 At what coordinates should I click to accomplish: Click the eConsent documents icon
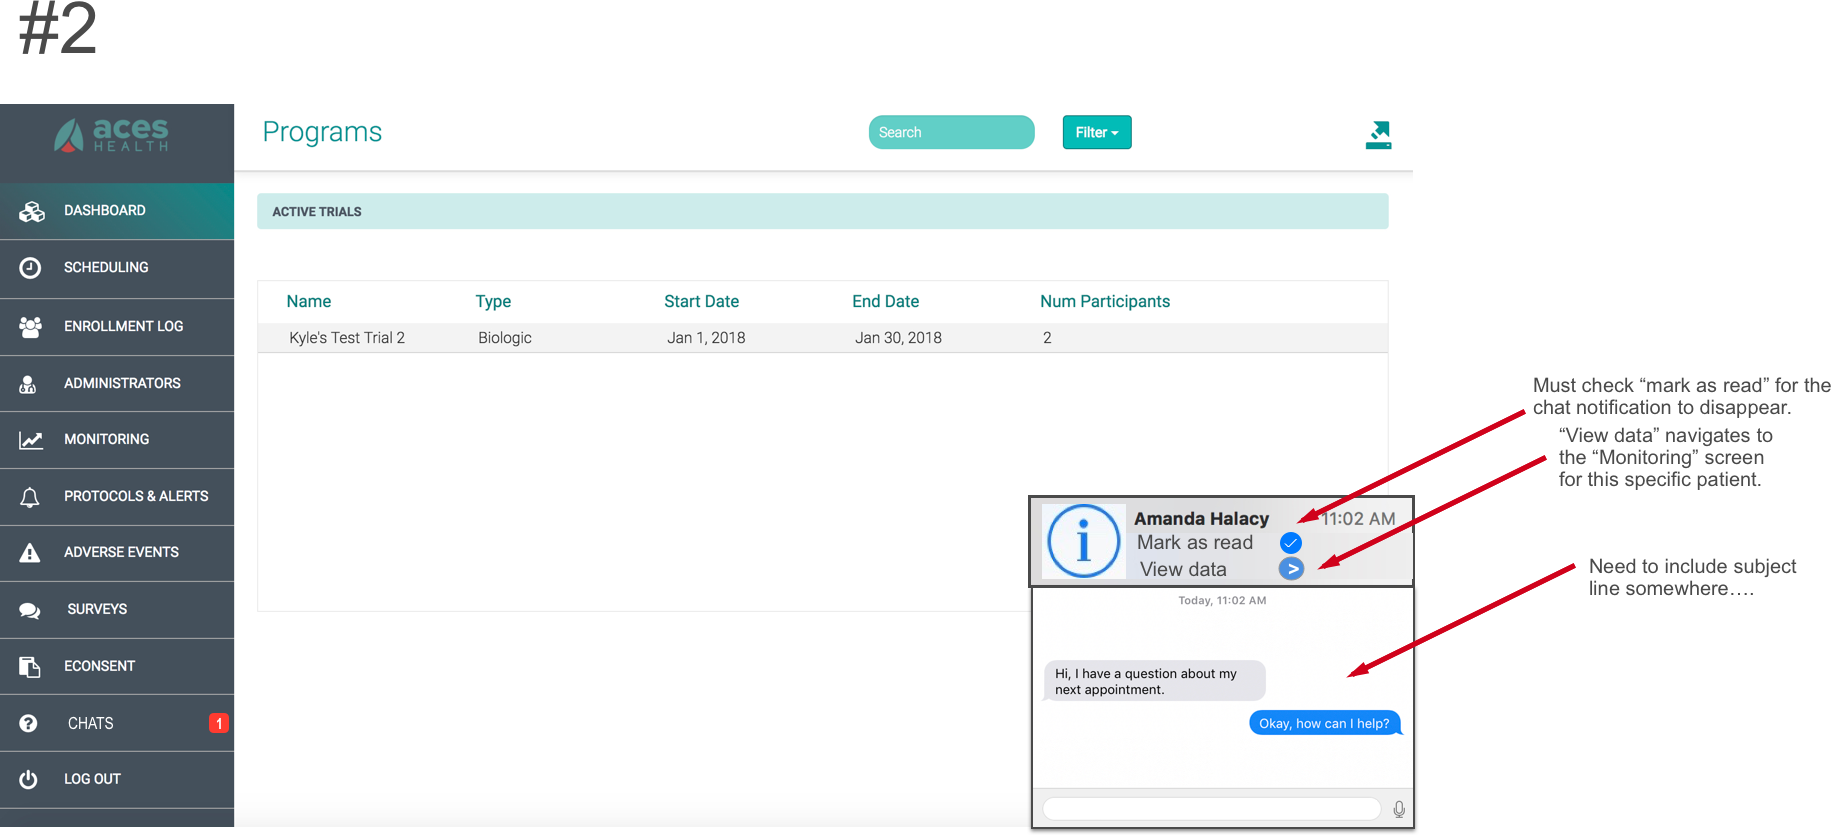pyautogui.click(x=30, y=667)
